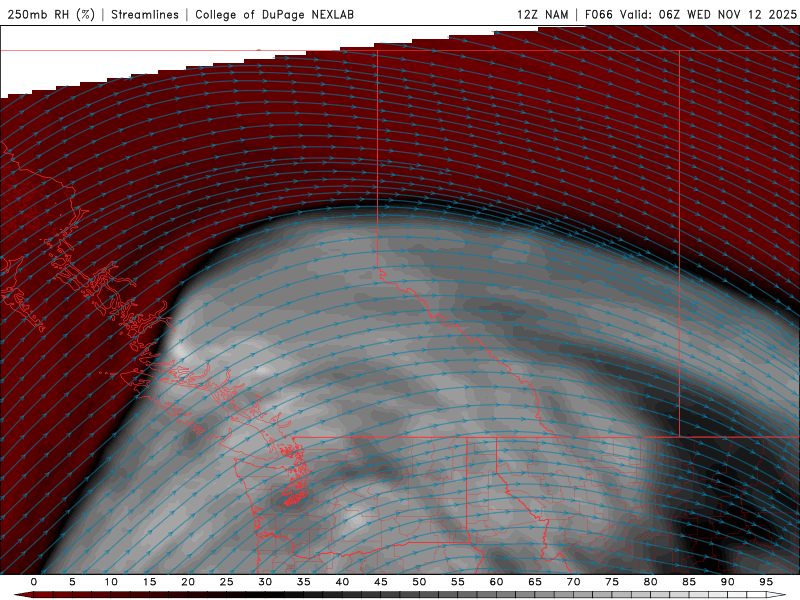This screenshot has height=600, width=800.
Task: Select the 'F066' forecast hour text
Action: [x=598, y=14]
